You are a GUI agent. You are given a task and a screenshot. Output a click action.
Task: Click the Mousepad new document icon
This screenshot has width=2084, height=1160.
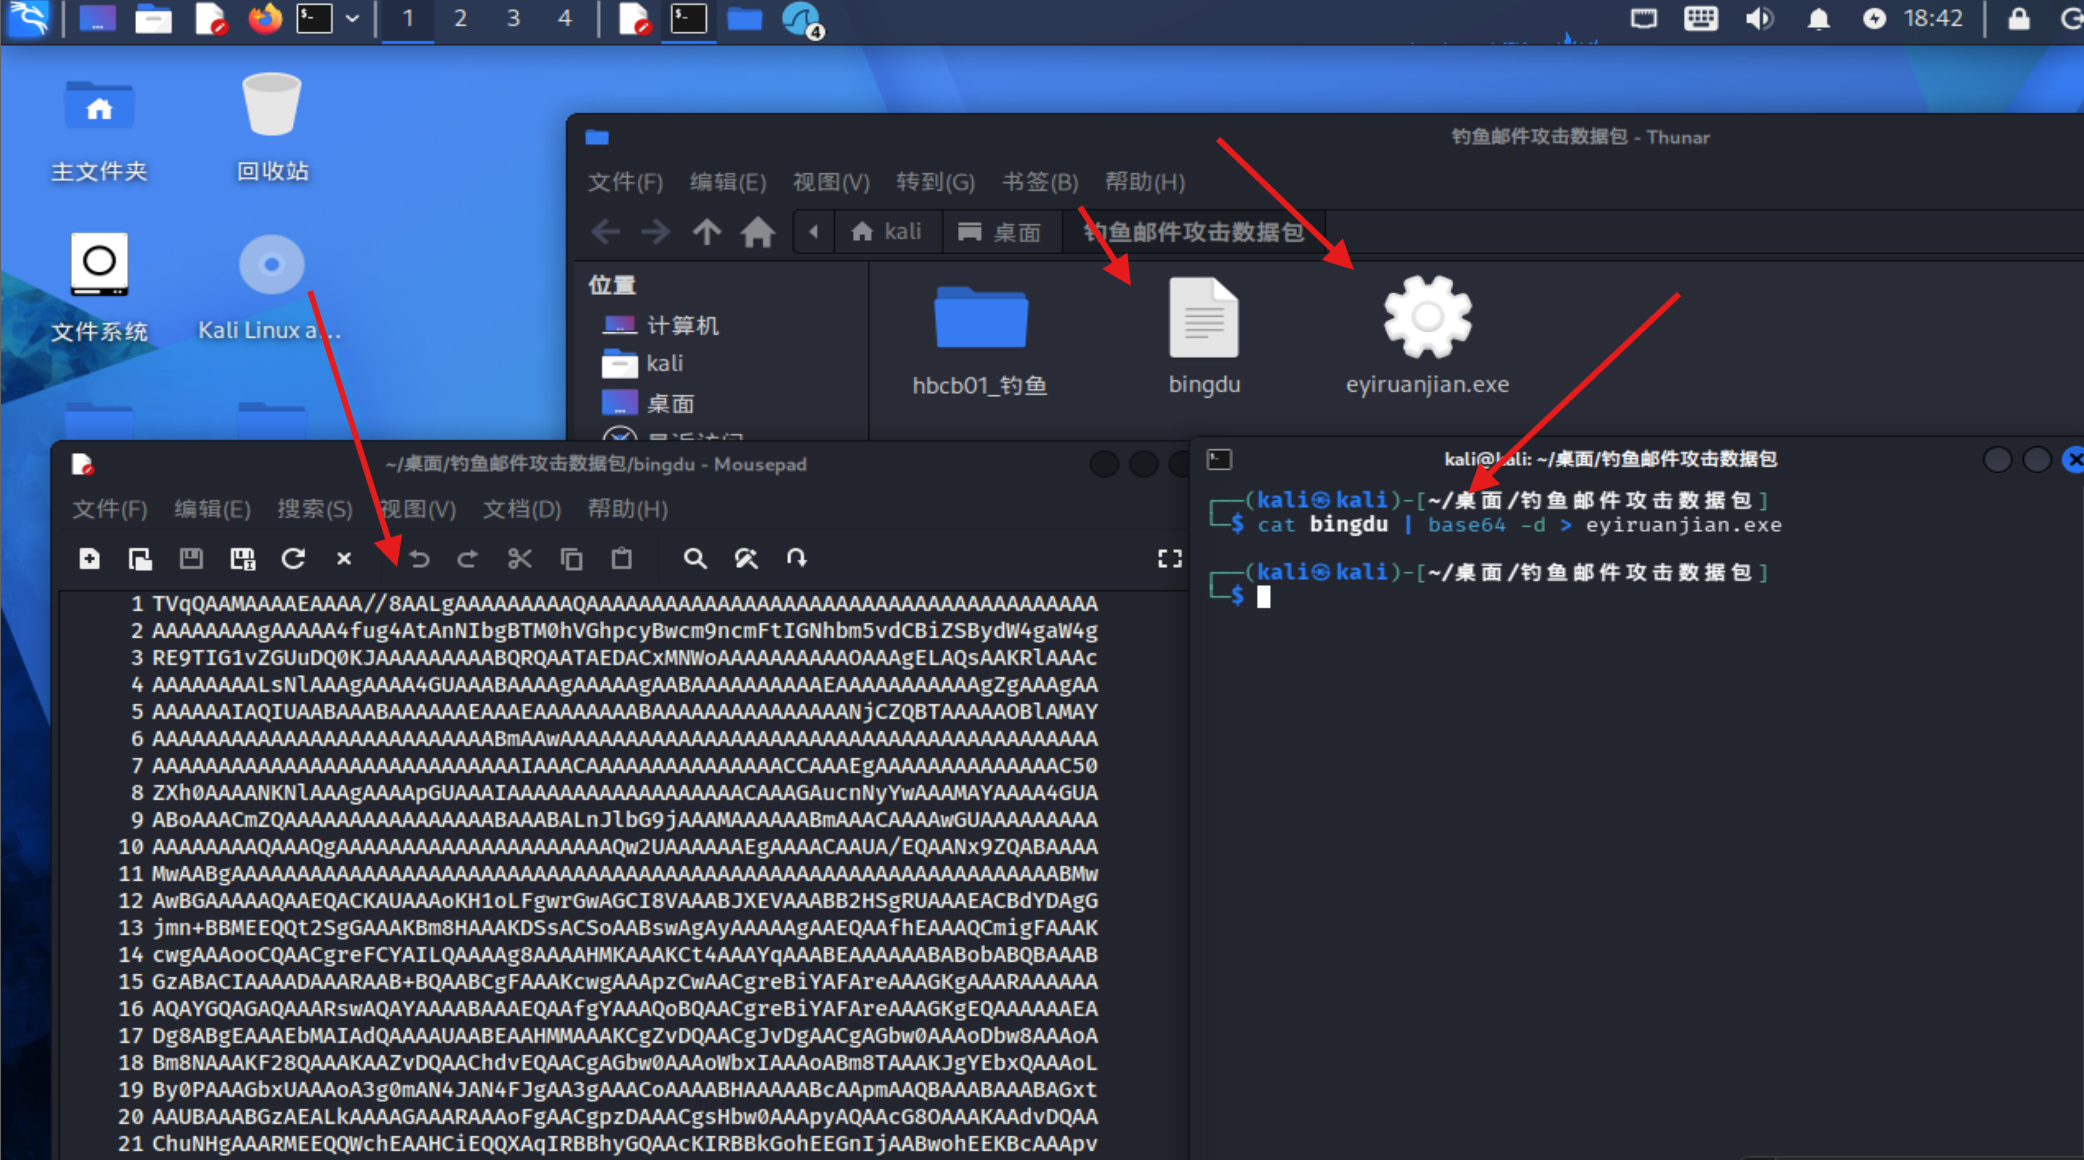click(x=89, y=558)
